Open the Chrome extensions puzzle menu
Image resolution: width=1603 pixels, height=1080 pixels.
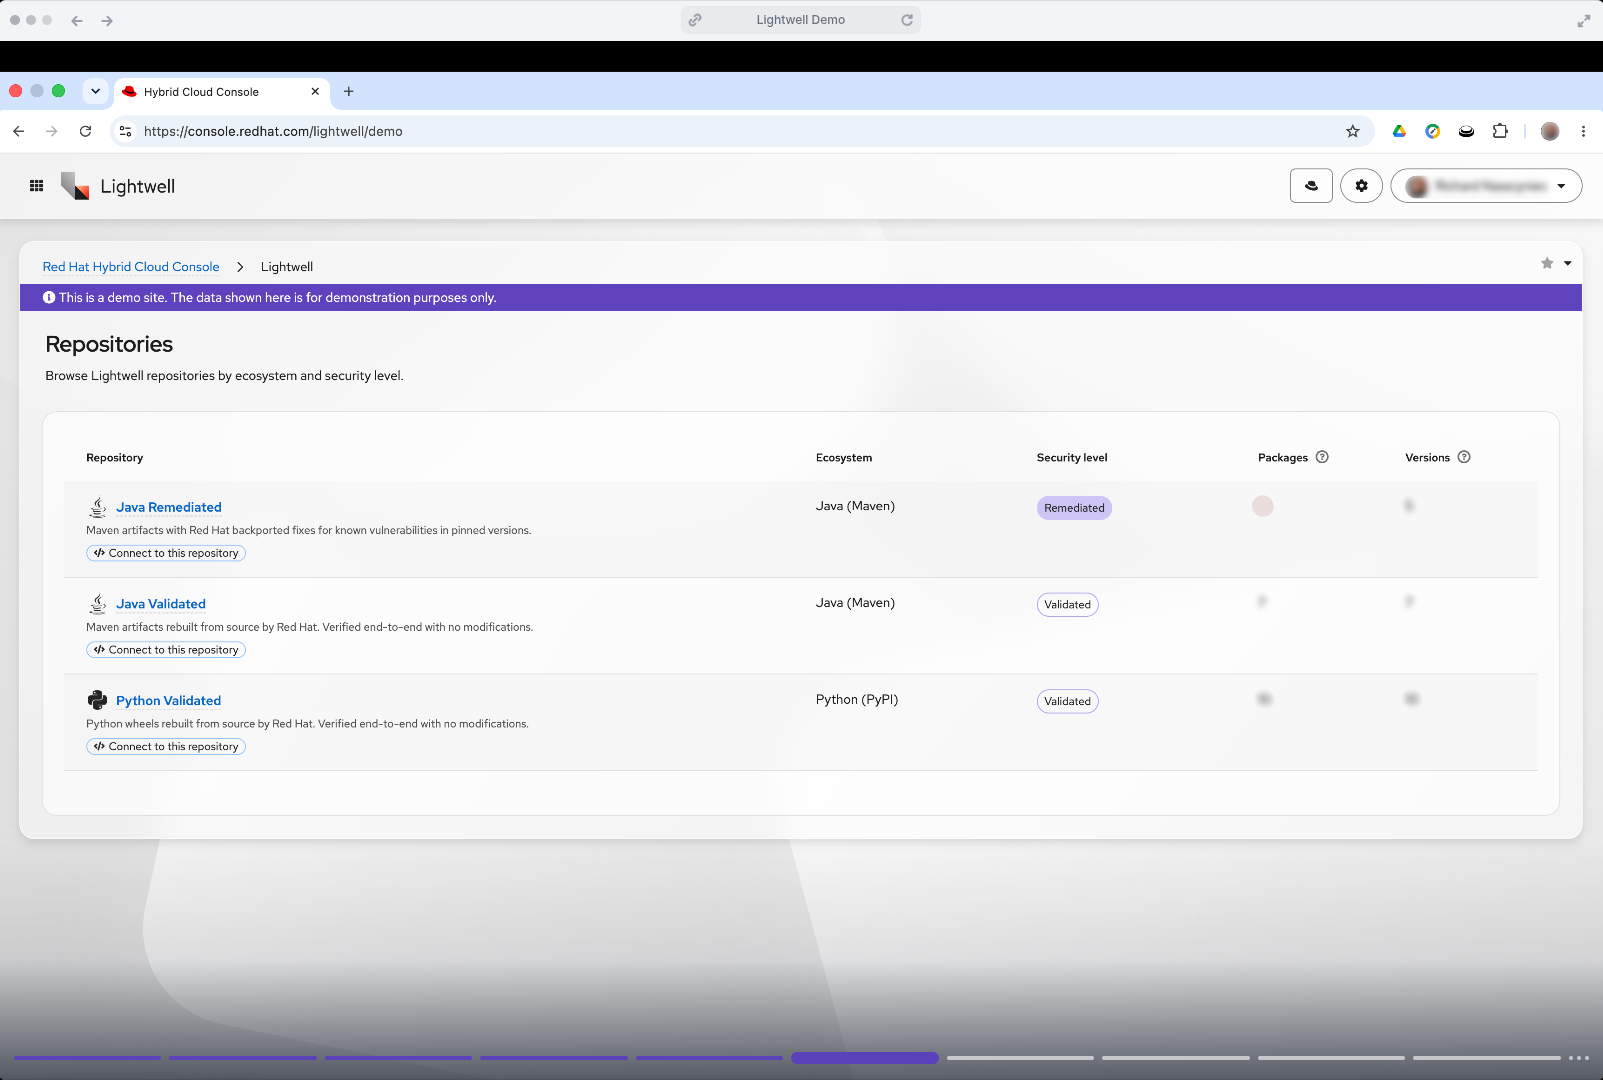tap(1500, 131)
